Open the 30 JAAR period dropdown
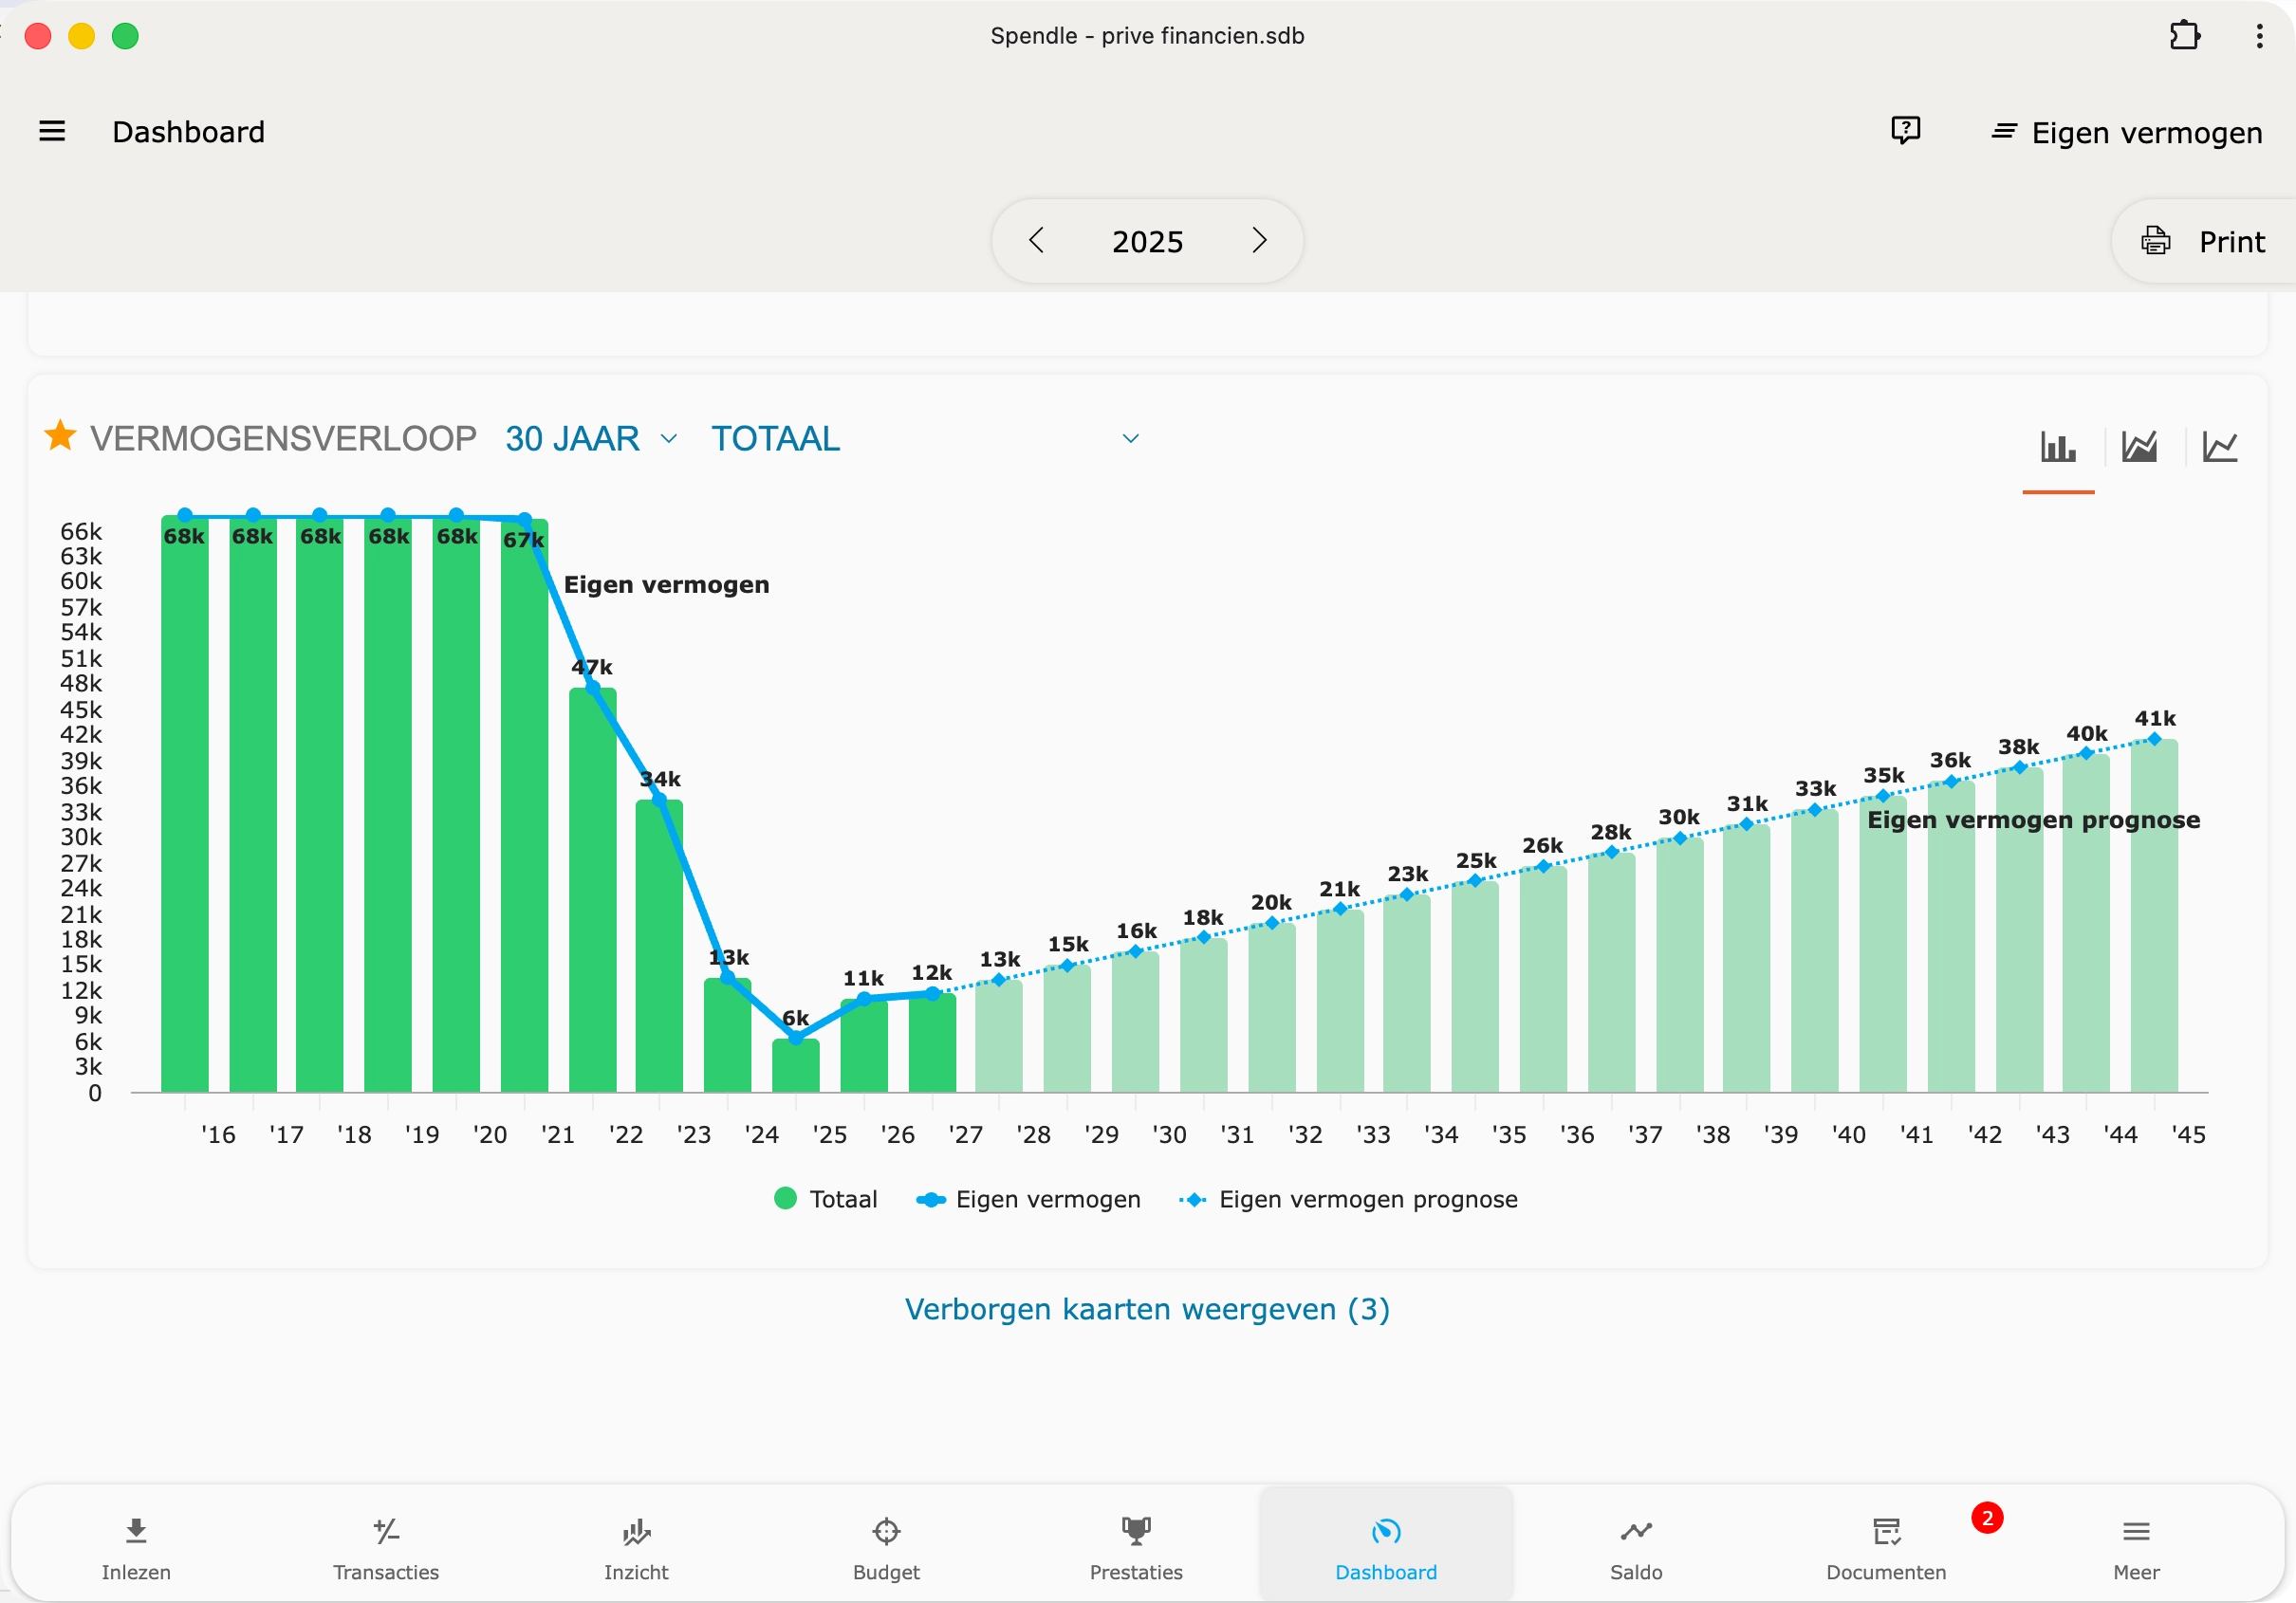Viewport: 2296px width, 1603px height. [x=592, y=438]
